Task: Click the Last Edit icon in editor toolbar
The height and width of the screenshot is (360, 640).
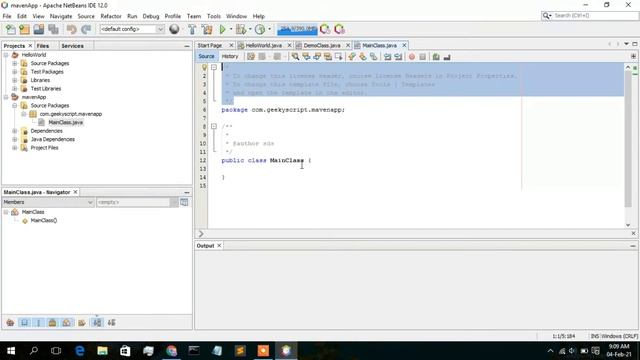Action: [x=251, y=57]
